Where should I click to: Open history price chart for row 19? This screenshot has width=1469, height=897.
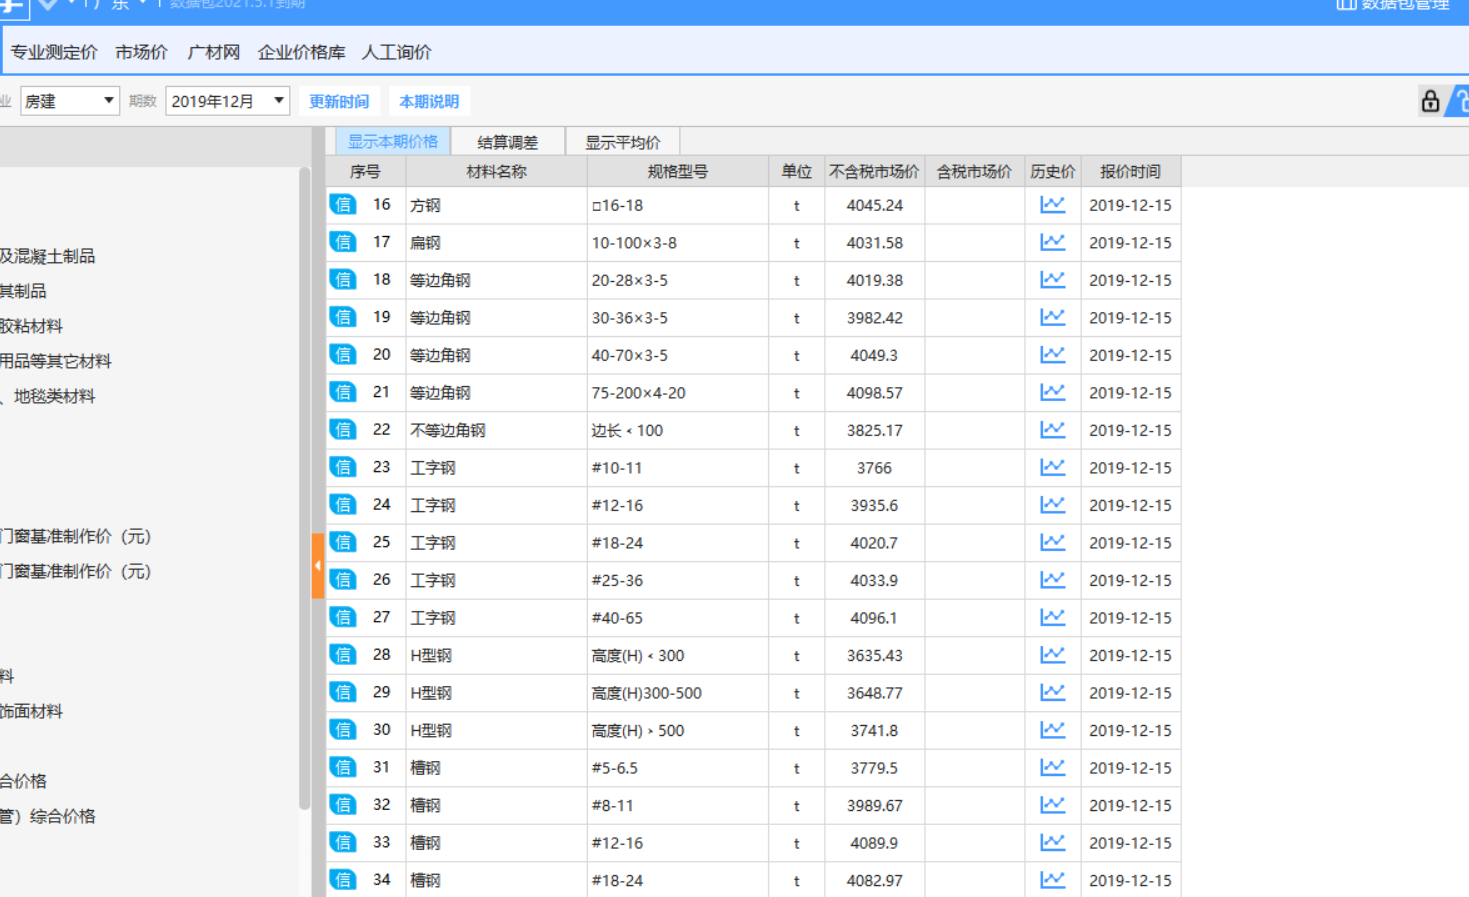pos(1052,317)
